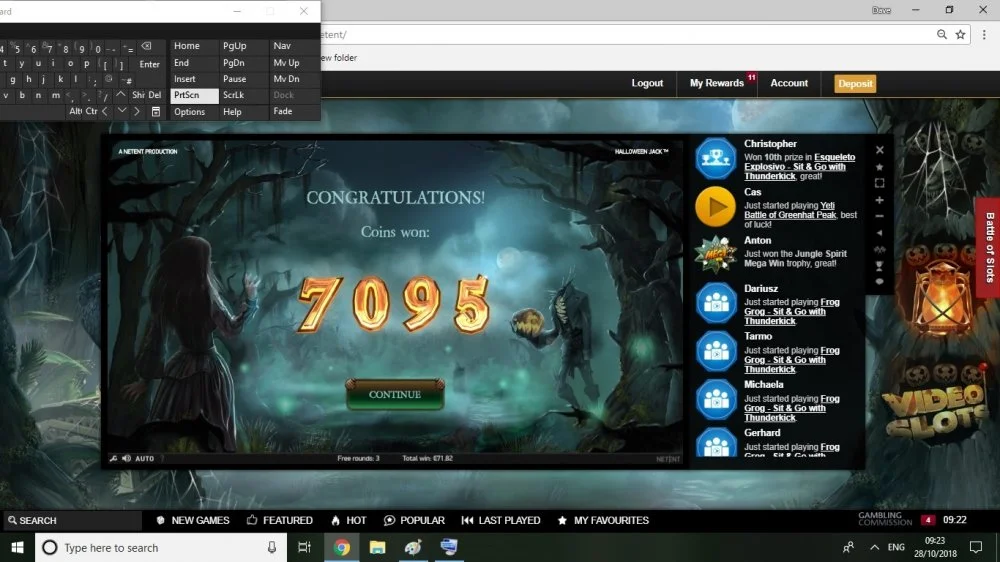Image resolution: width=1000 pixels, height=562 pixels.
Task: Click the orange Deposit button
Action: [x=855, y=84]
